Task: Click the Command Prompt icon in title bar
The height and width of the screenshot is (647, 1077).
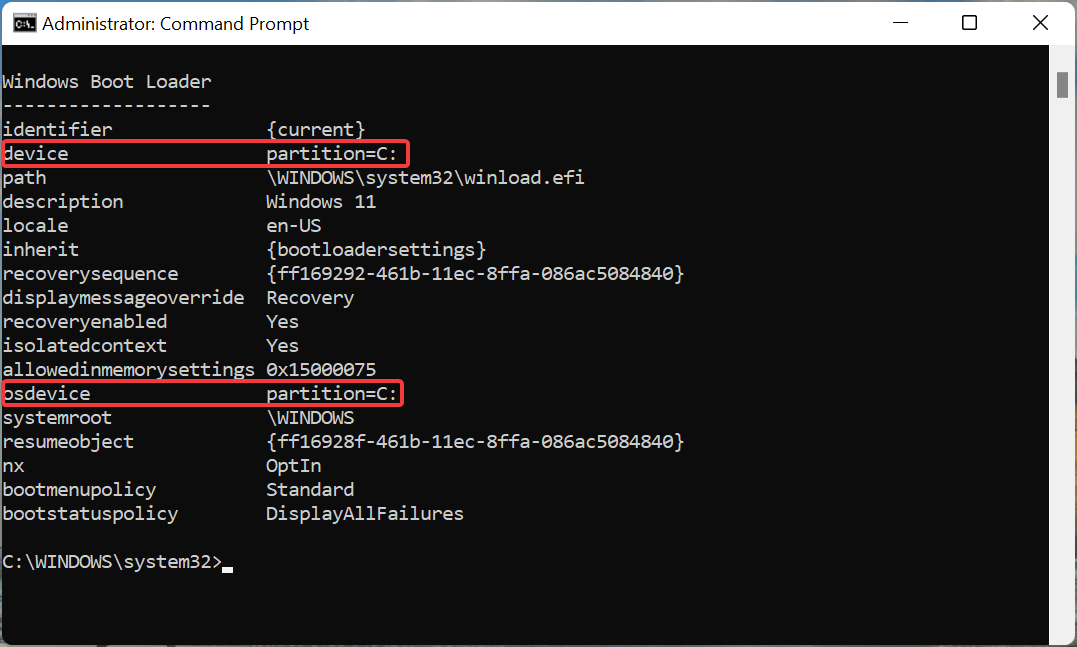Action: (x=24, y=22)
